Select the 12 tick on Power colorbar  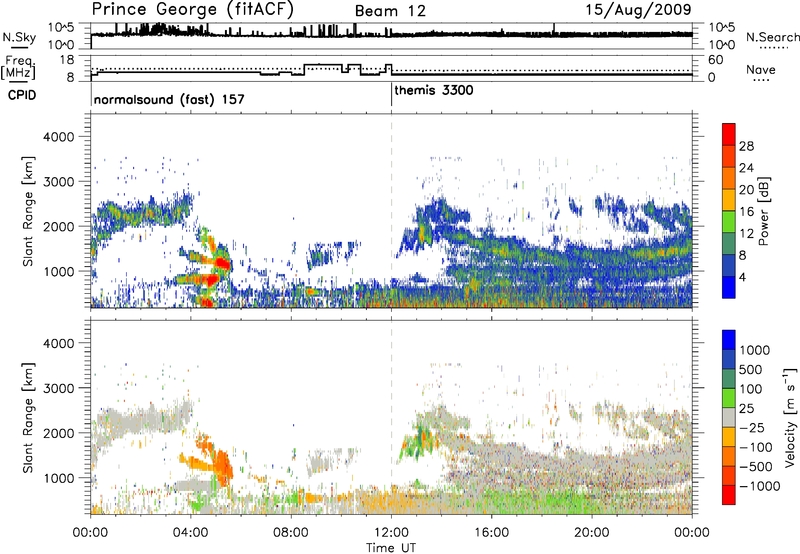click(746, 234)
